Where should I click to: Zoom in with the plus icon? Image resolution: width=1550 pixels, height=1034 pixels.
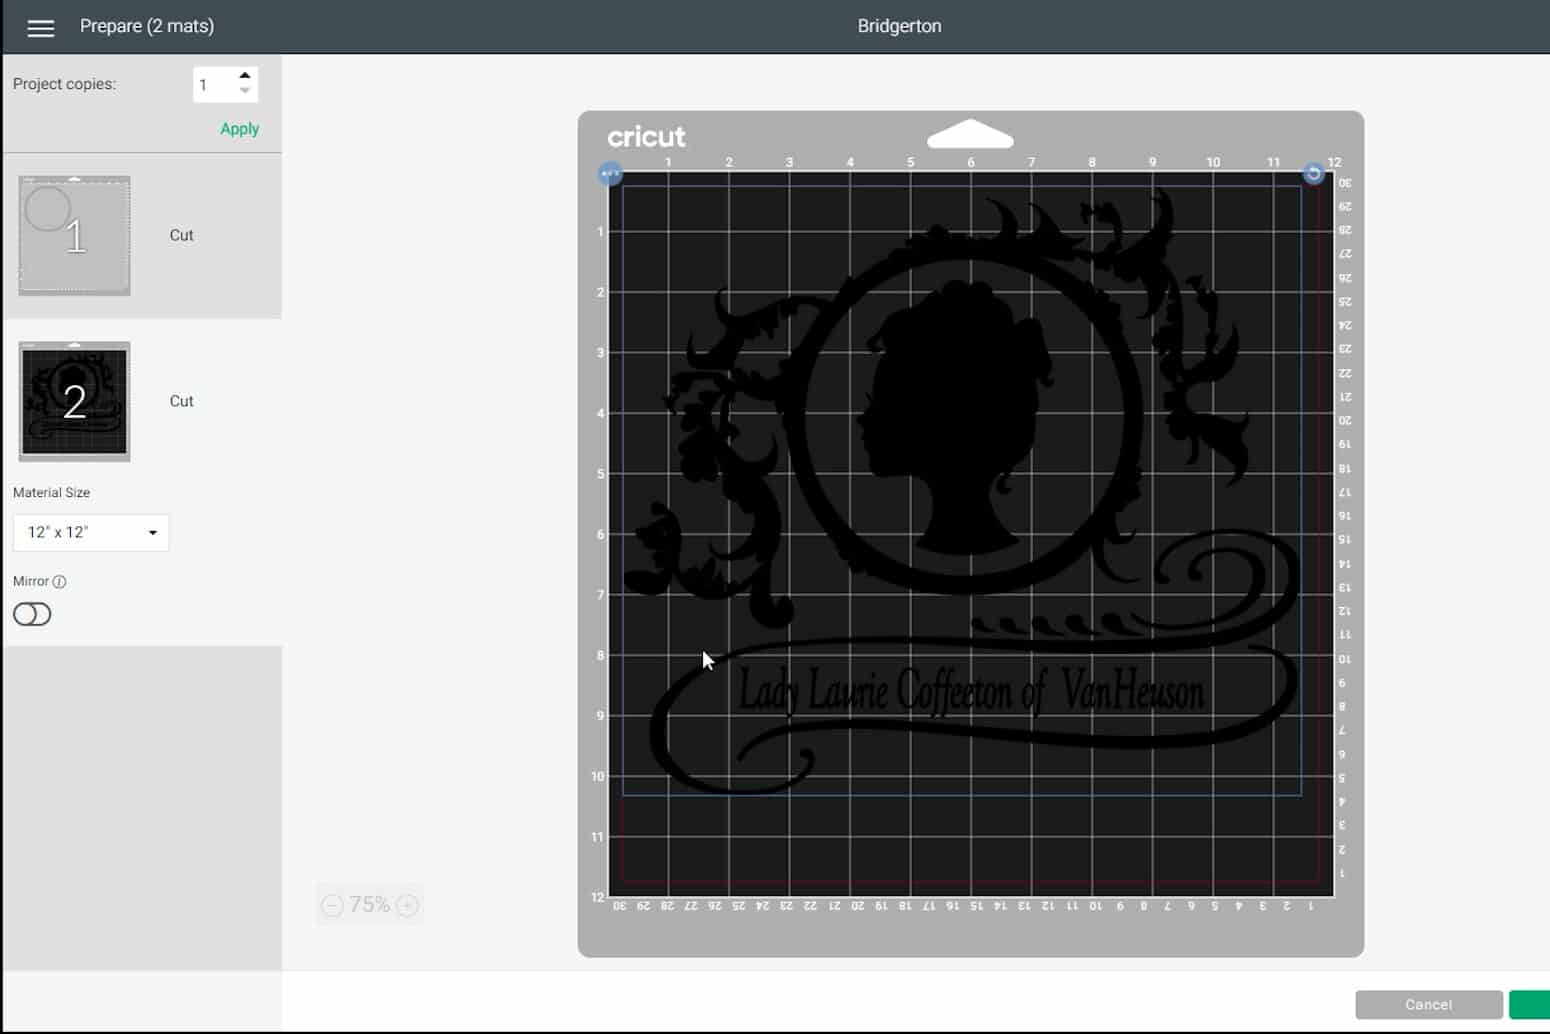tap(407, 905)
